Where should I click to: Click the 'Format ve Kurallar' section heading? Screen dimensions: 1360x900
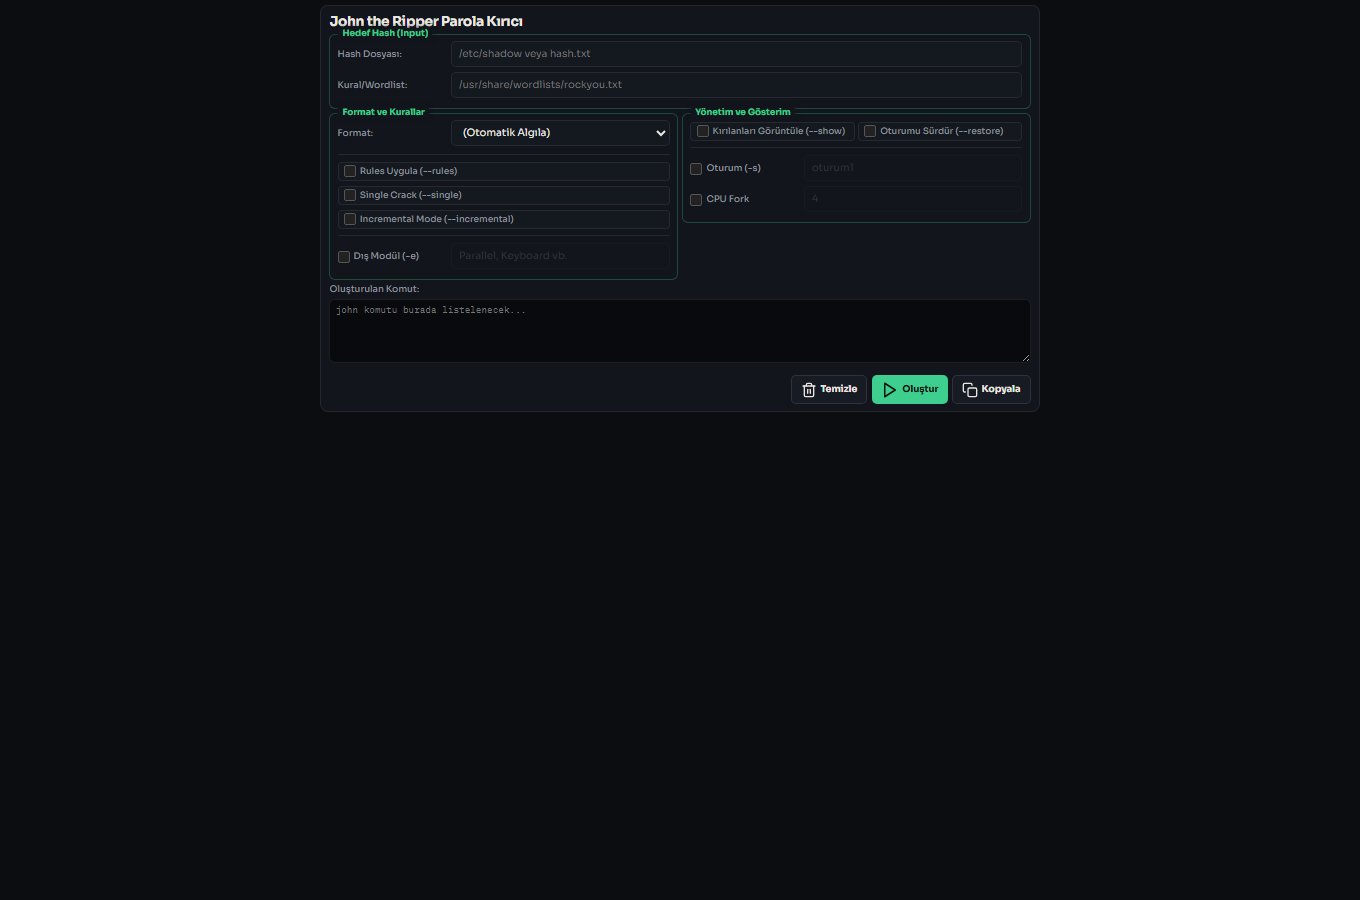point(383,112)
